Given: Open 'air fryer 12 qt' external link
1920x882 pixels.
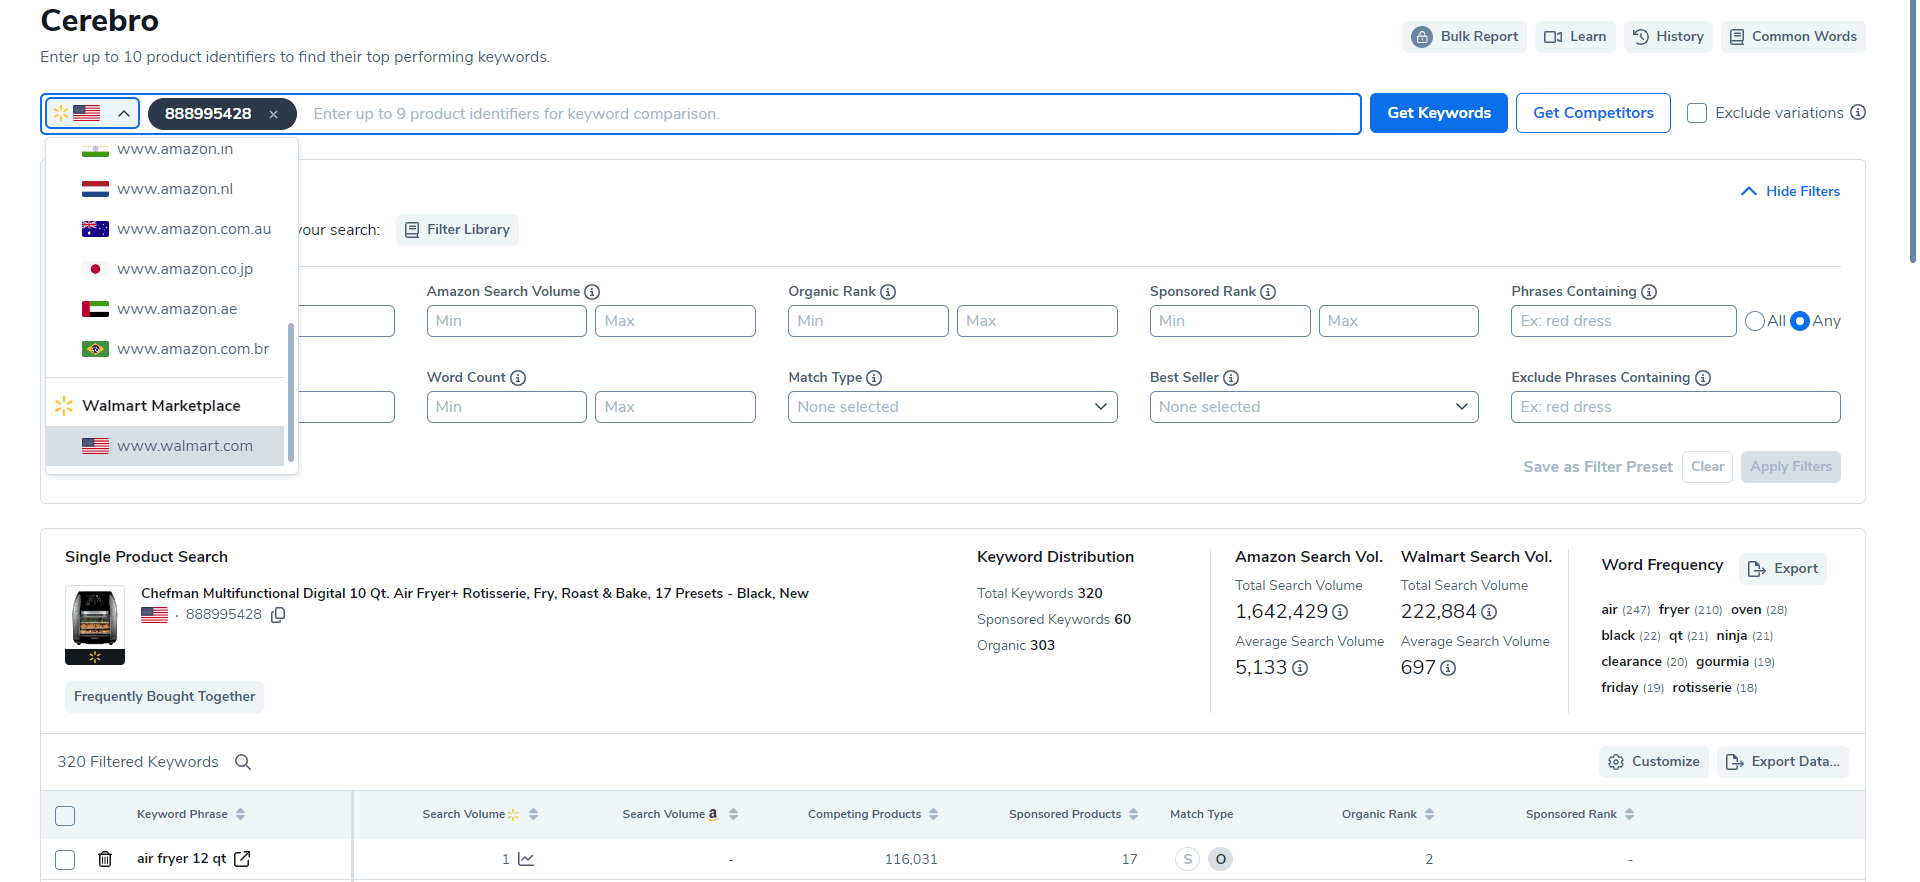Looking at the screenshot, I should point(242,859).
